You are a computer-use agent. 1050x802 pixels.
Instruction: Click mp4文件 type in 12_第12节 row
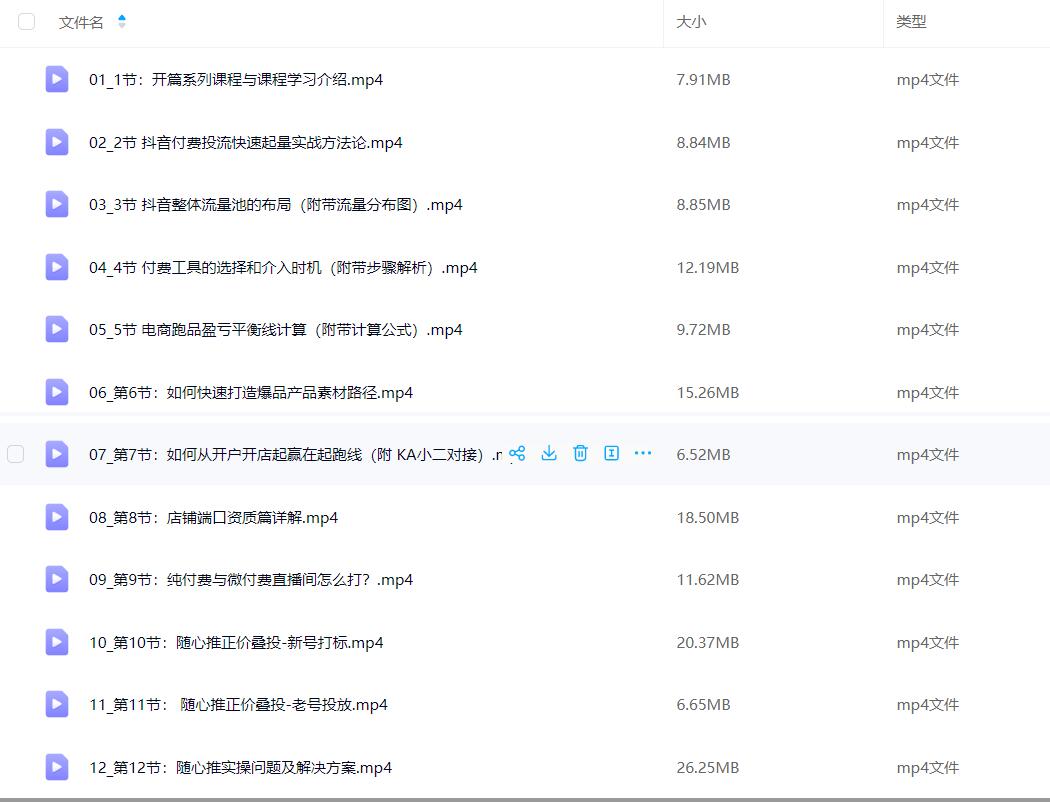click(x=927, y=768)
